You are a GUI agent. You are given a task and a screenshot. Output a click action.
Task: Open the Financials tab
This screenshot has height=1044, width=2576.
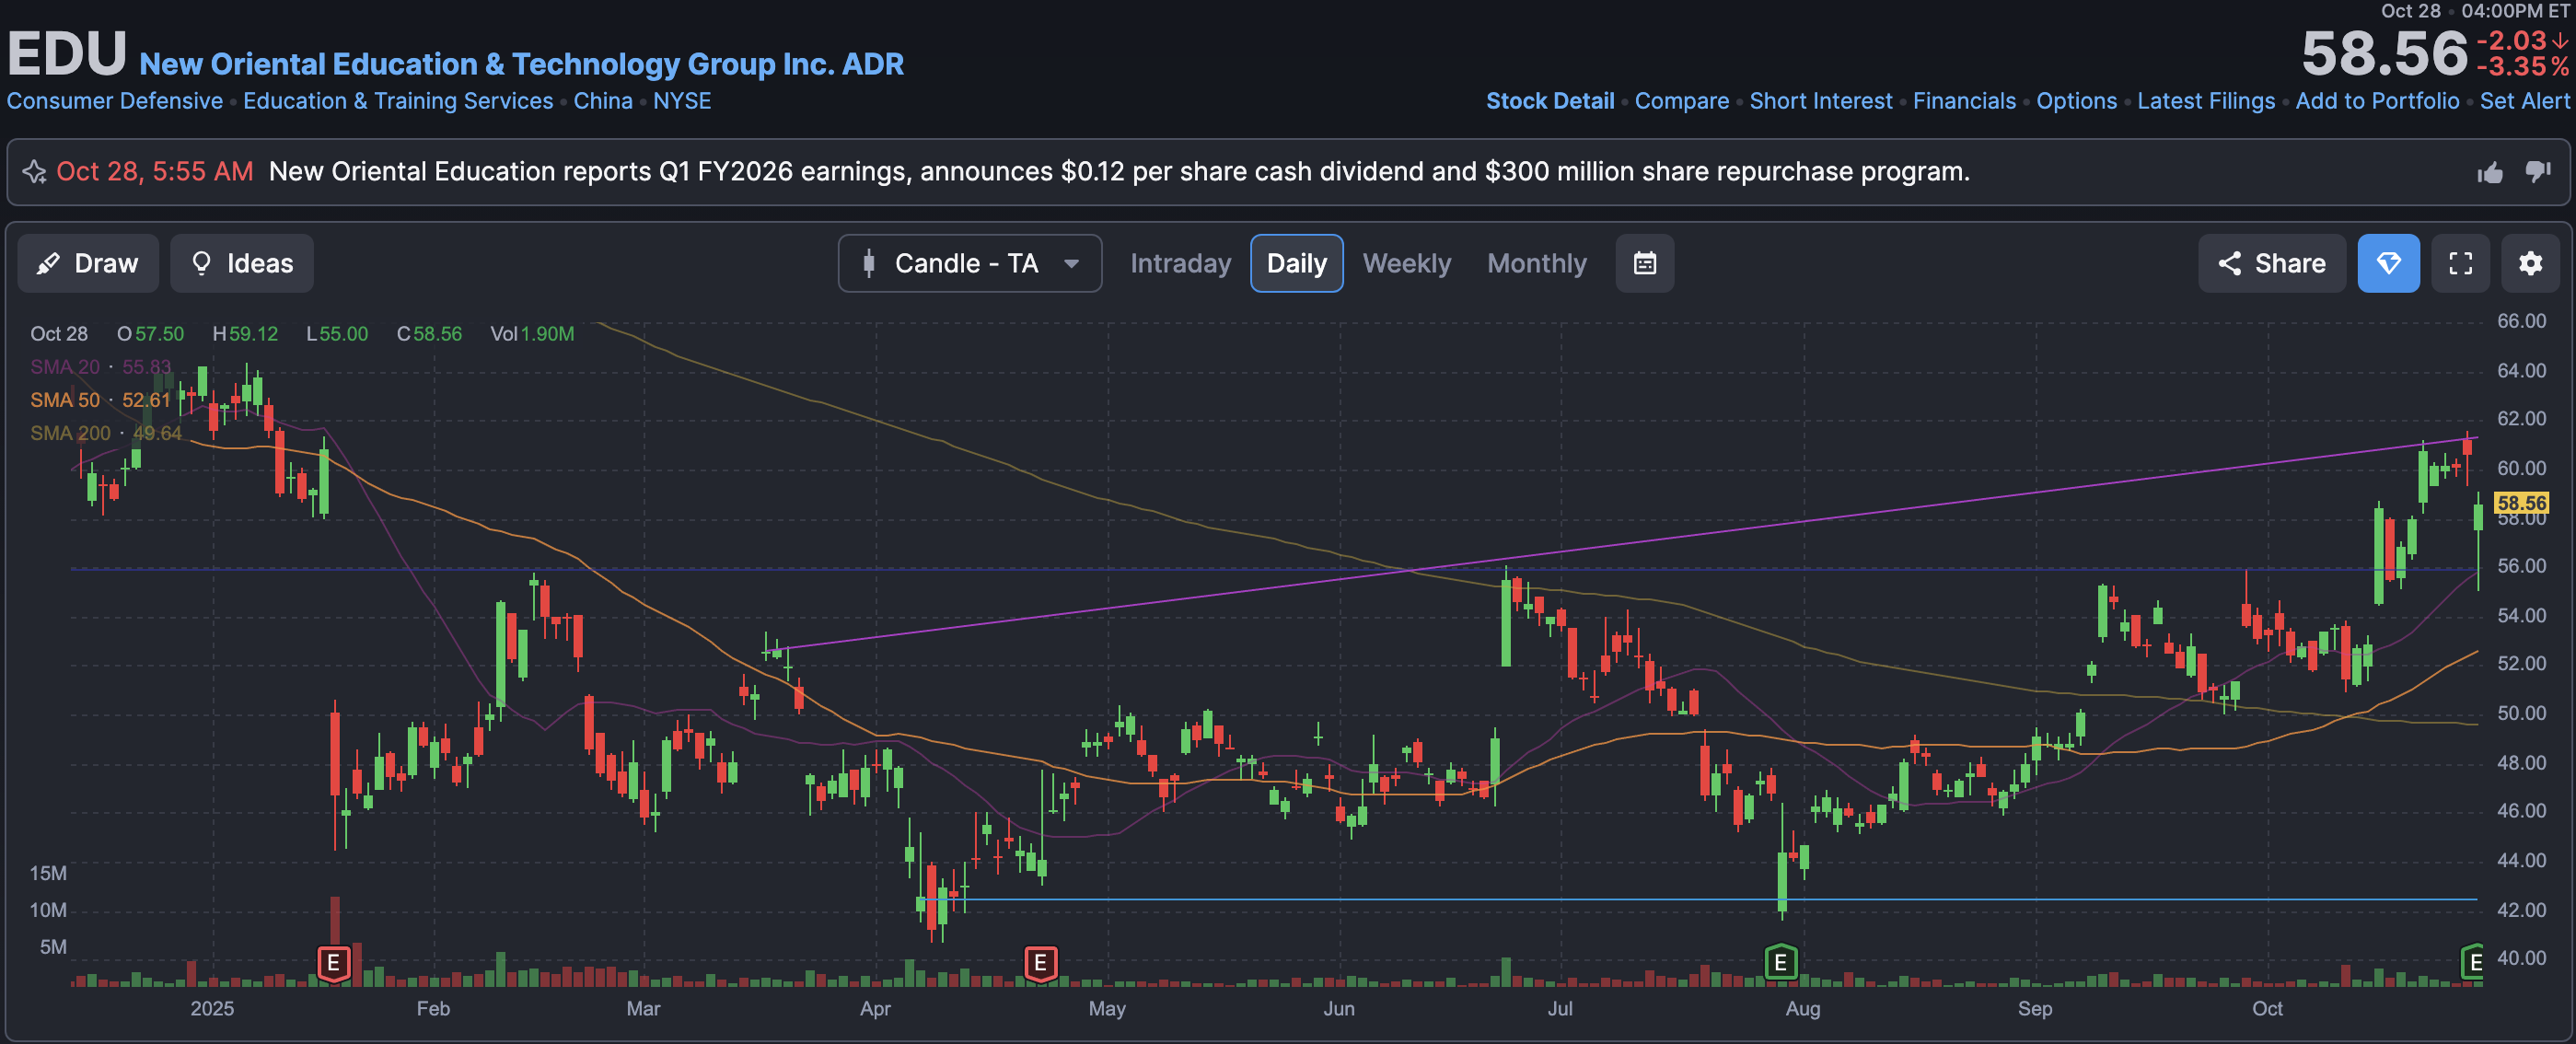coord(1963,101)
